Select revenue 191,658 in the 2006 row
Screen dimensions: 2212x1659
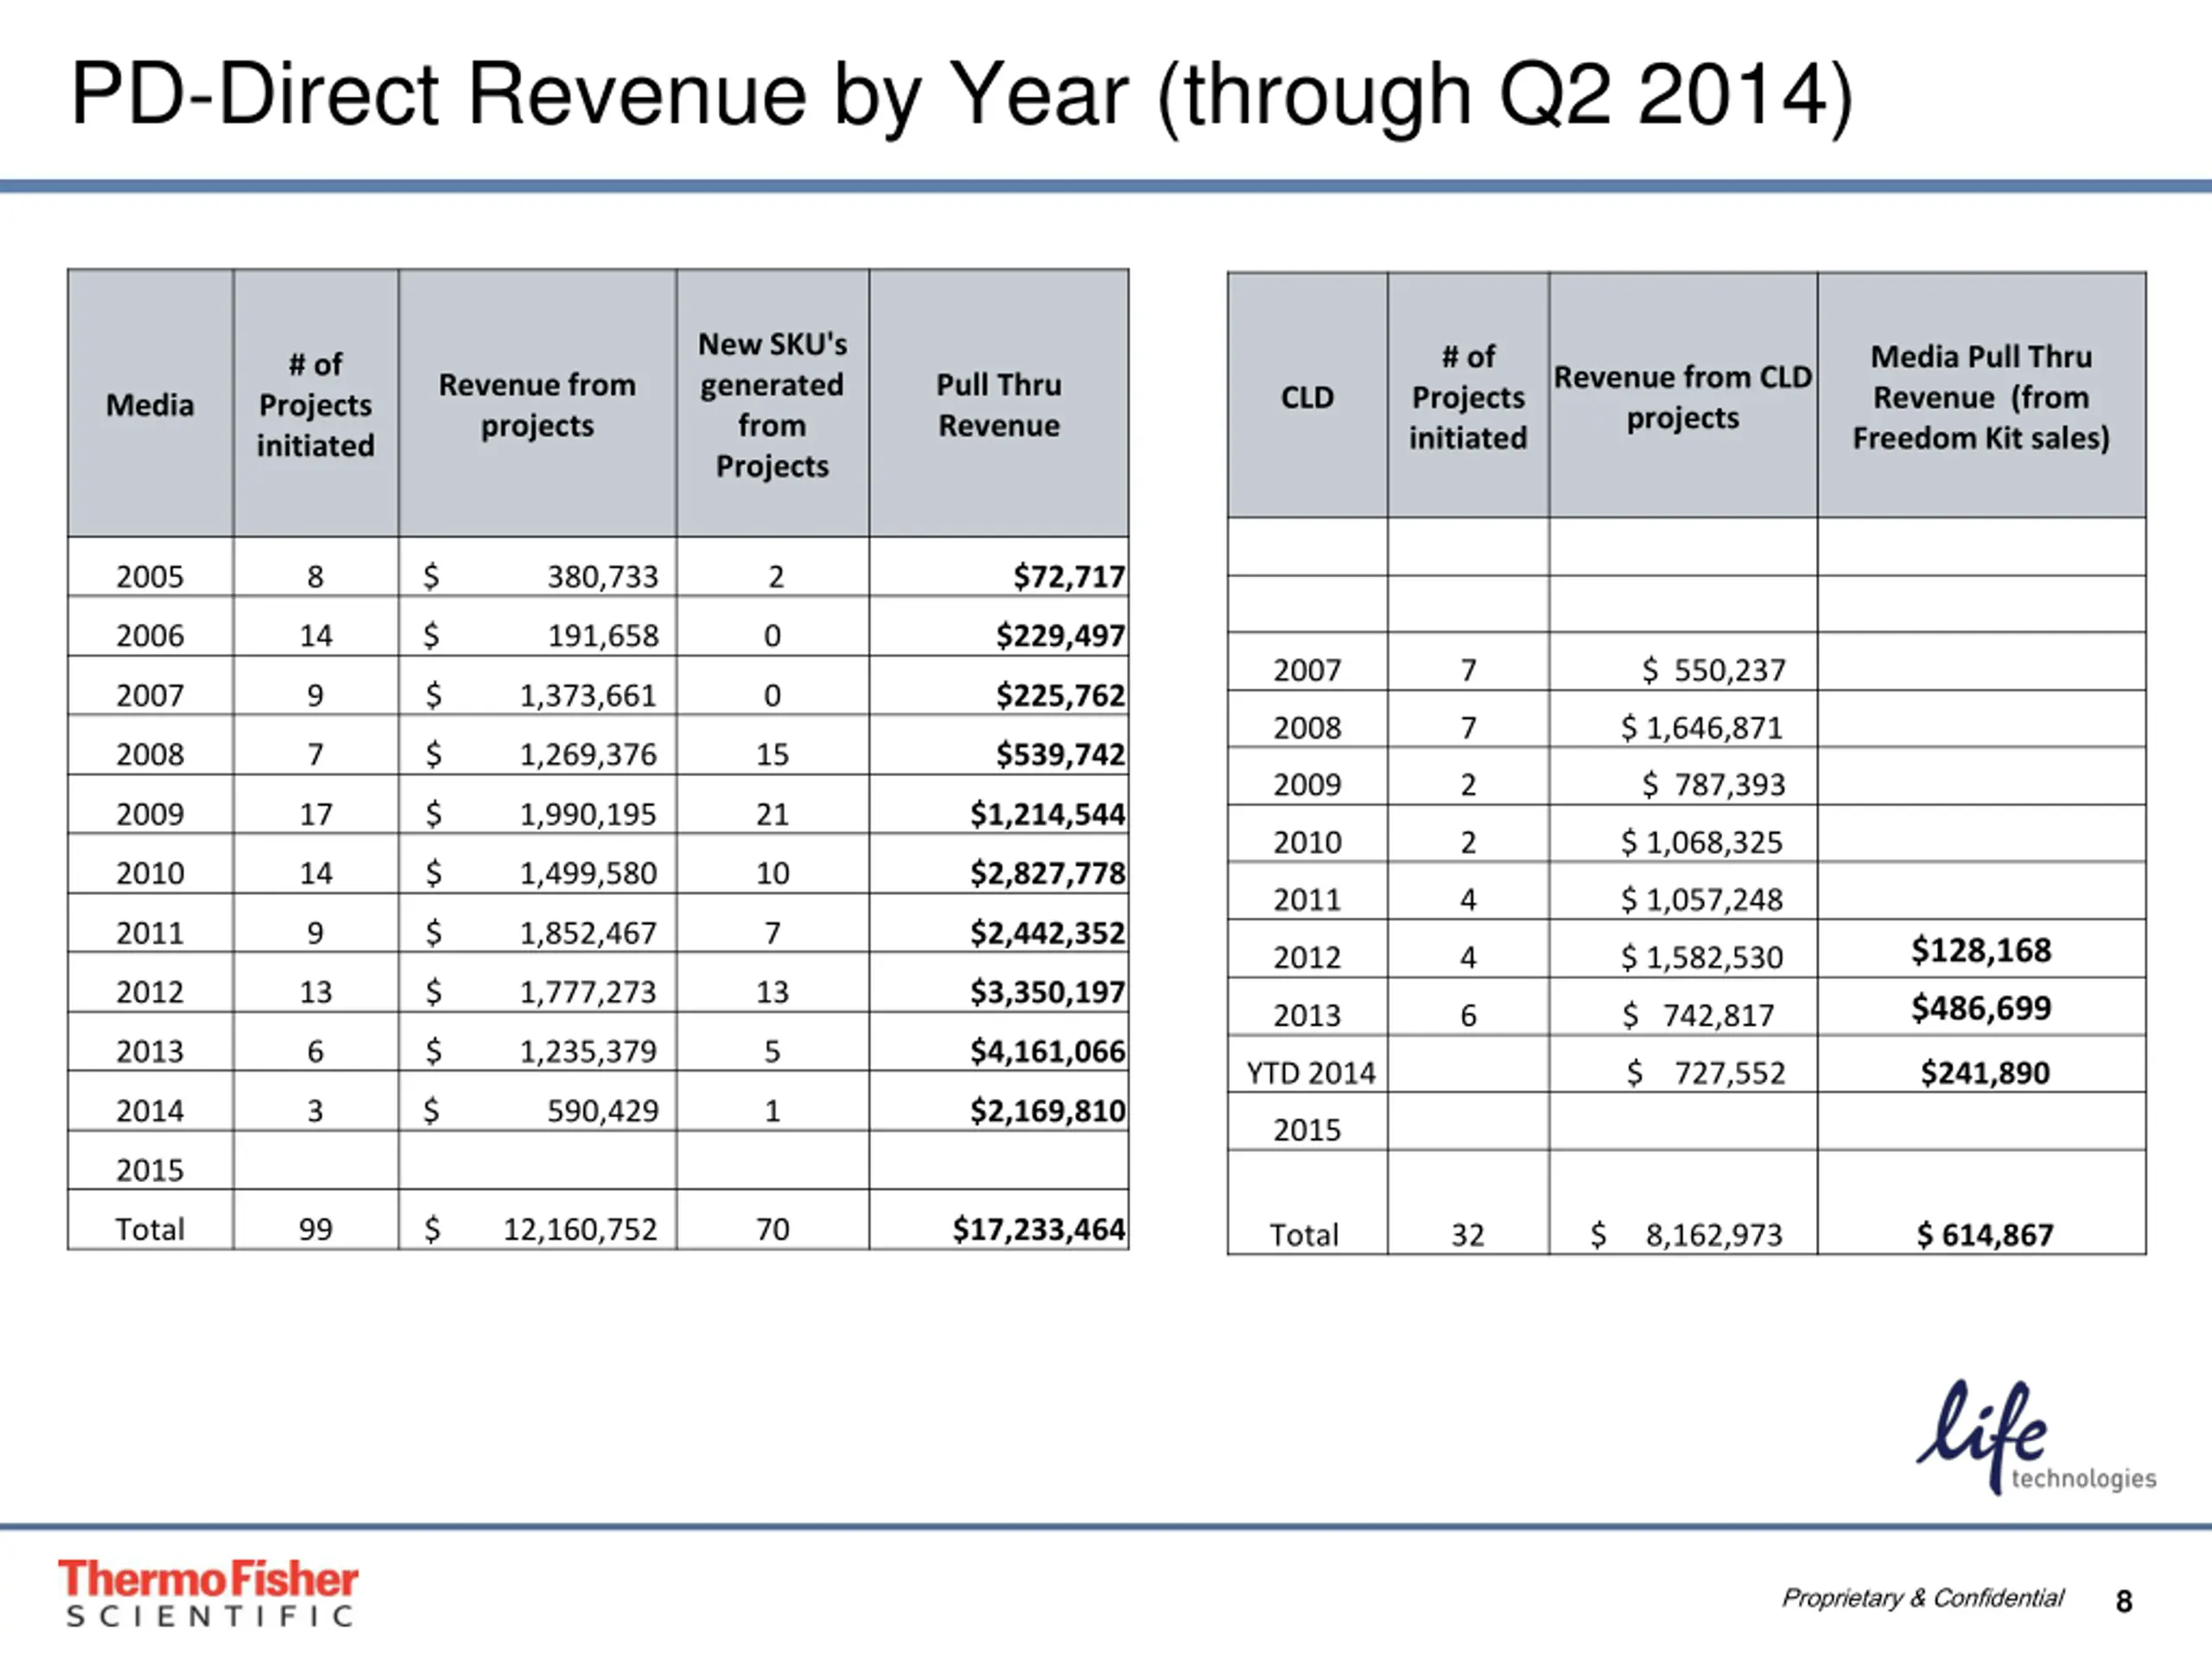tap(603, 636)
